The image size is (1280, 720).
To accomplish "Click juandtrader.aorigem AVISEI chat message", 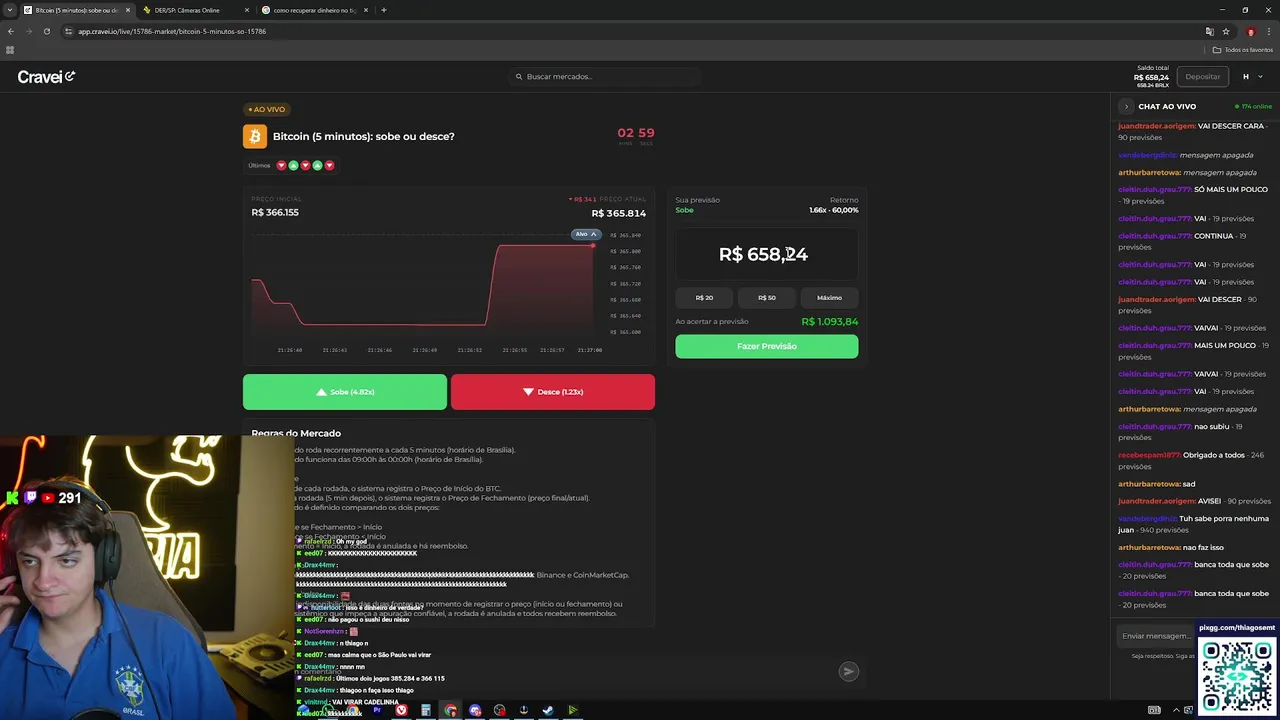I will (1192, 501).
